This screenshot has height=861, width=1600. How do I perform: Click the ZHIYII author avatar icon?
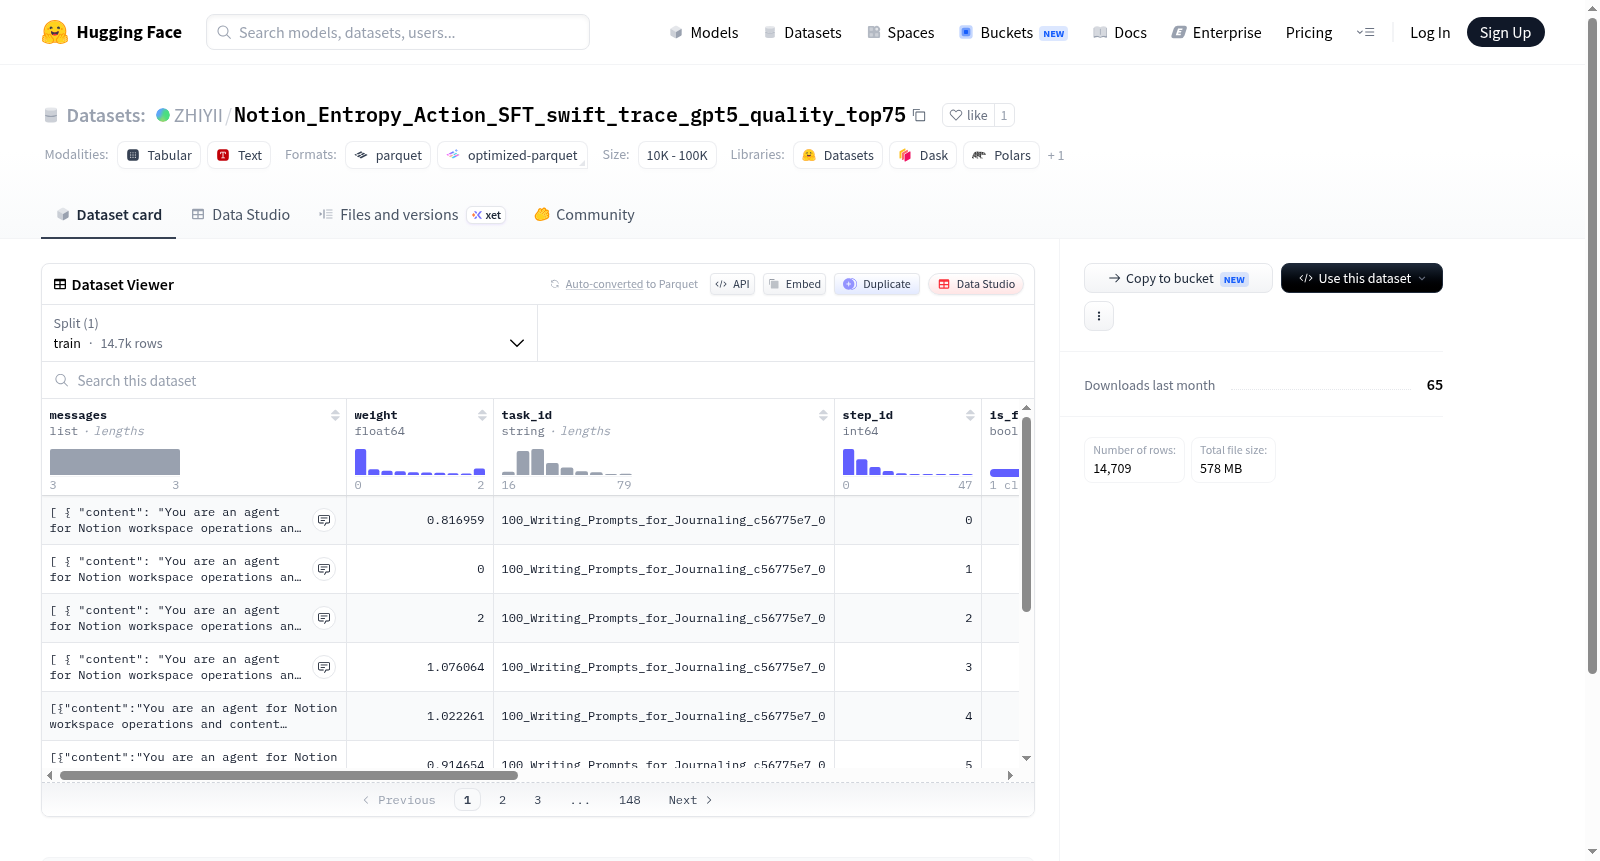(163, 115)
